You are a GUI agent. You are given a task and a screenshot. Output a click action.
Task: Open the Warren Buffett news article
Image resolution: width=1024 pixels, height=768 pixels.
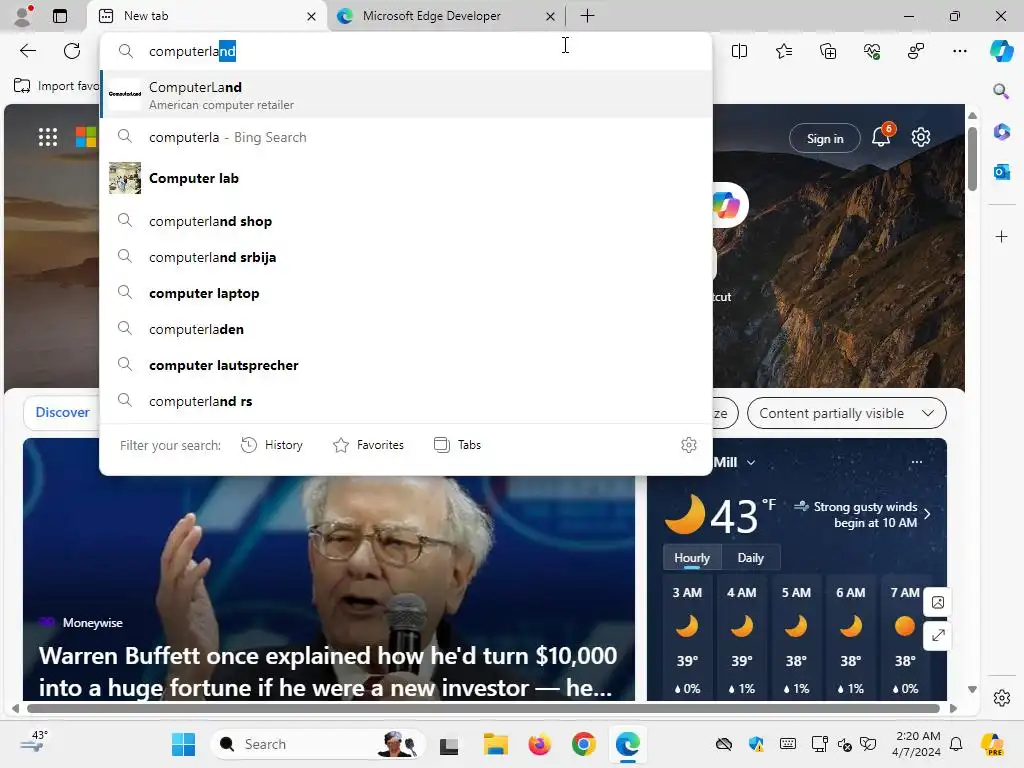click(x=327, y=671)
